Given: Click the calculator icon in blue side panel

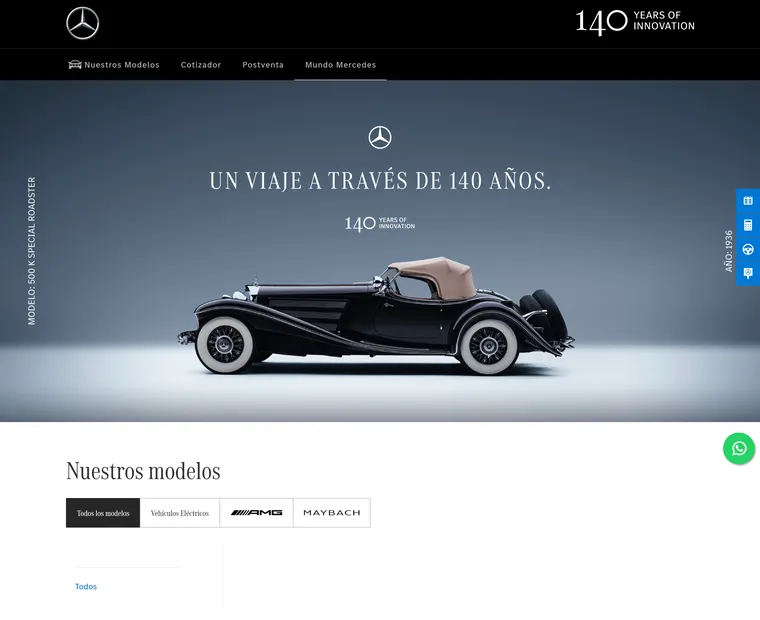Looking at the screenshot, I should (748, 225).
